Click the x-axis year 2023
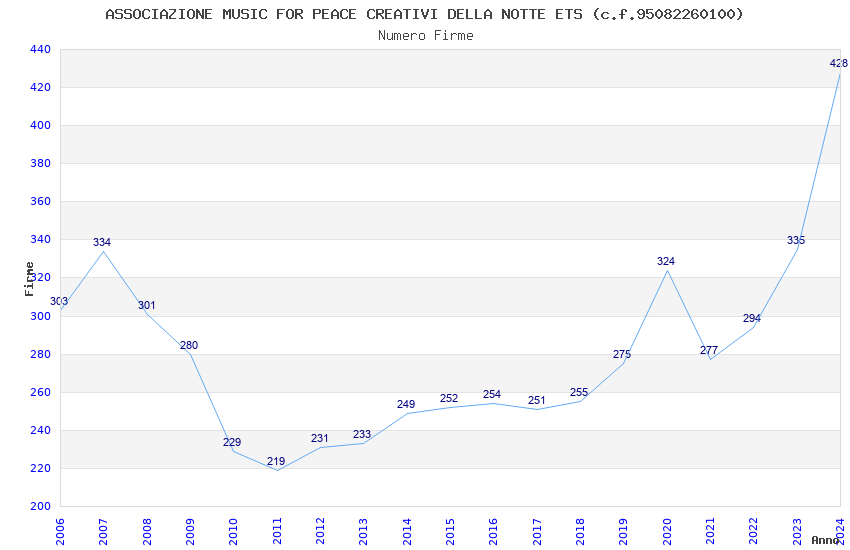 (x=797, y=531)
